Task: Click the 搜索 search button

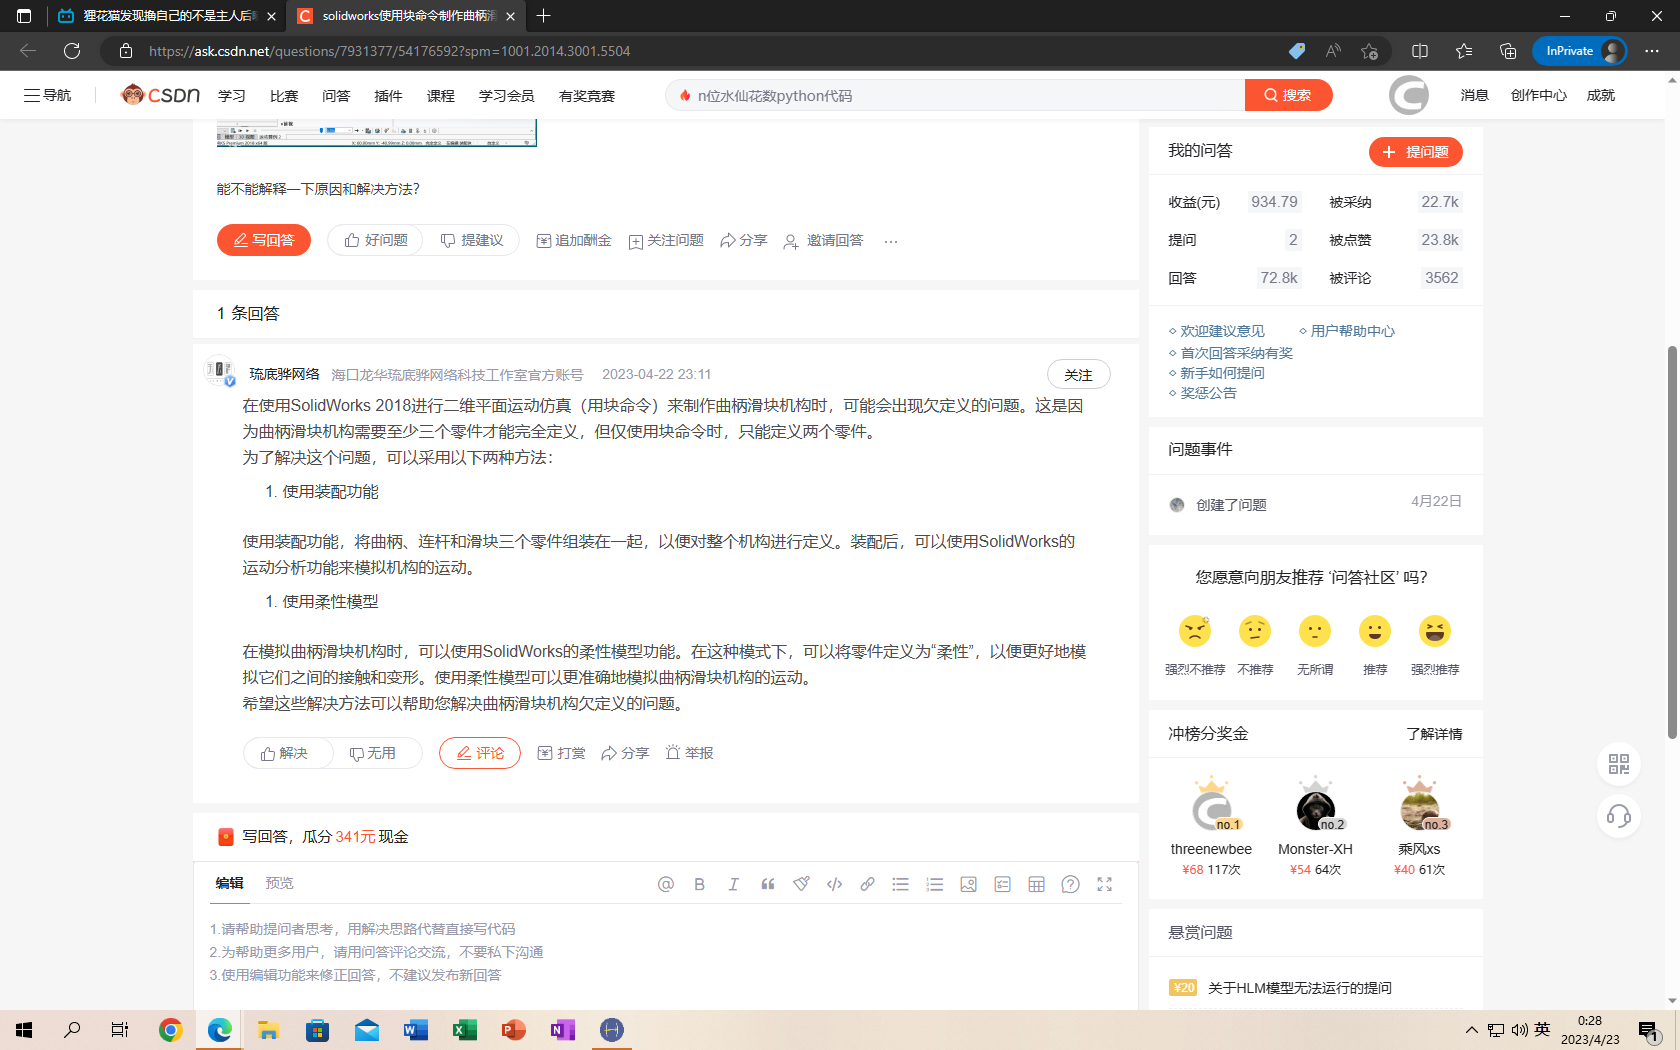Action: (1288, 95)
